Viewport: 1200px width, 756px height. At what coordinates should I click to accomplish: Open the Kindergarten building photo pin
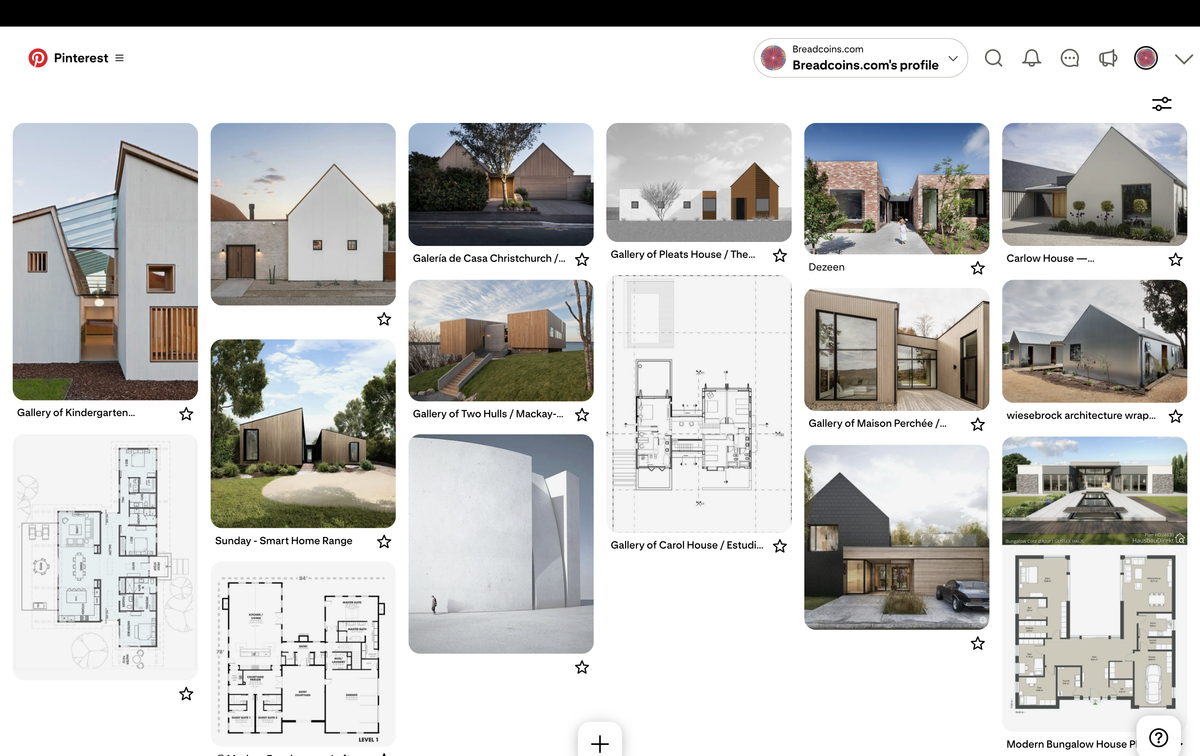(x=105, y=262)
